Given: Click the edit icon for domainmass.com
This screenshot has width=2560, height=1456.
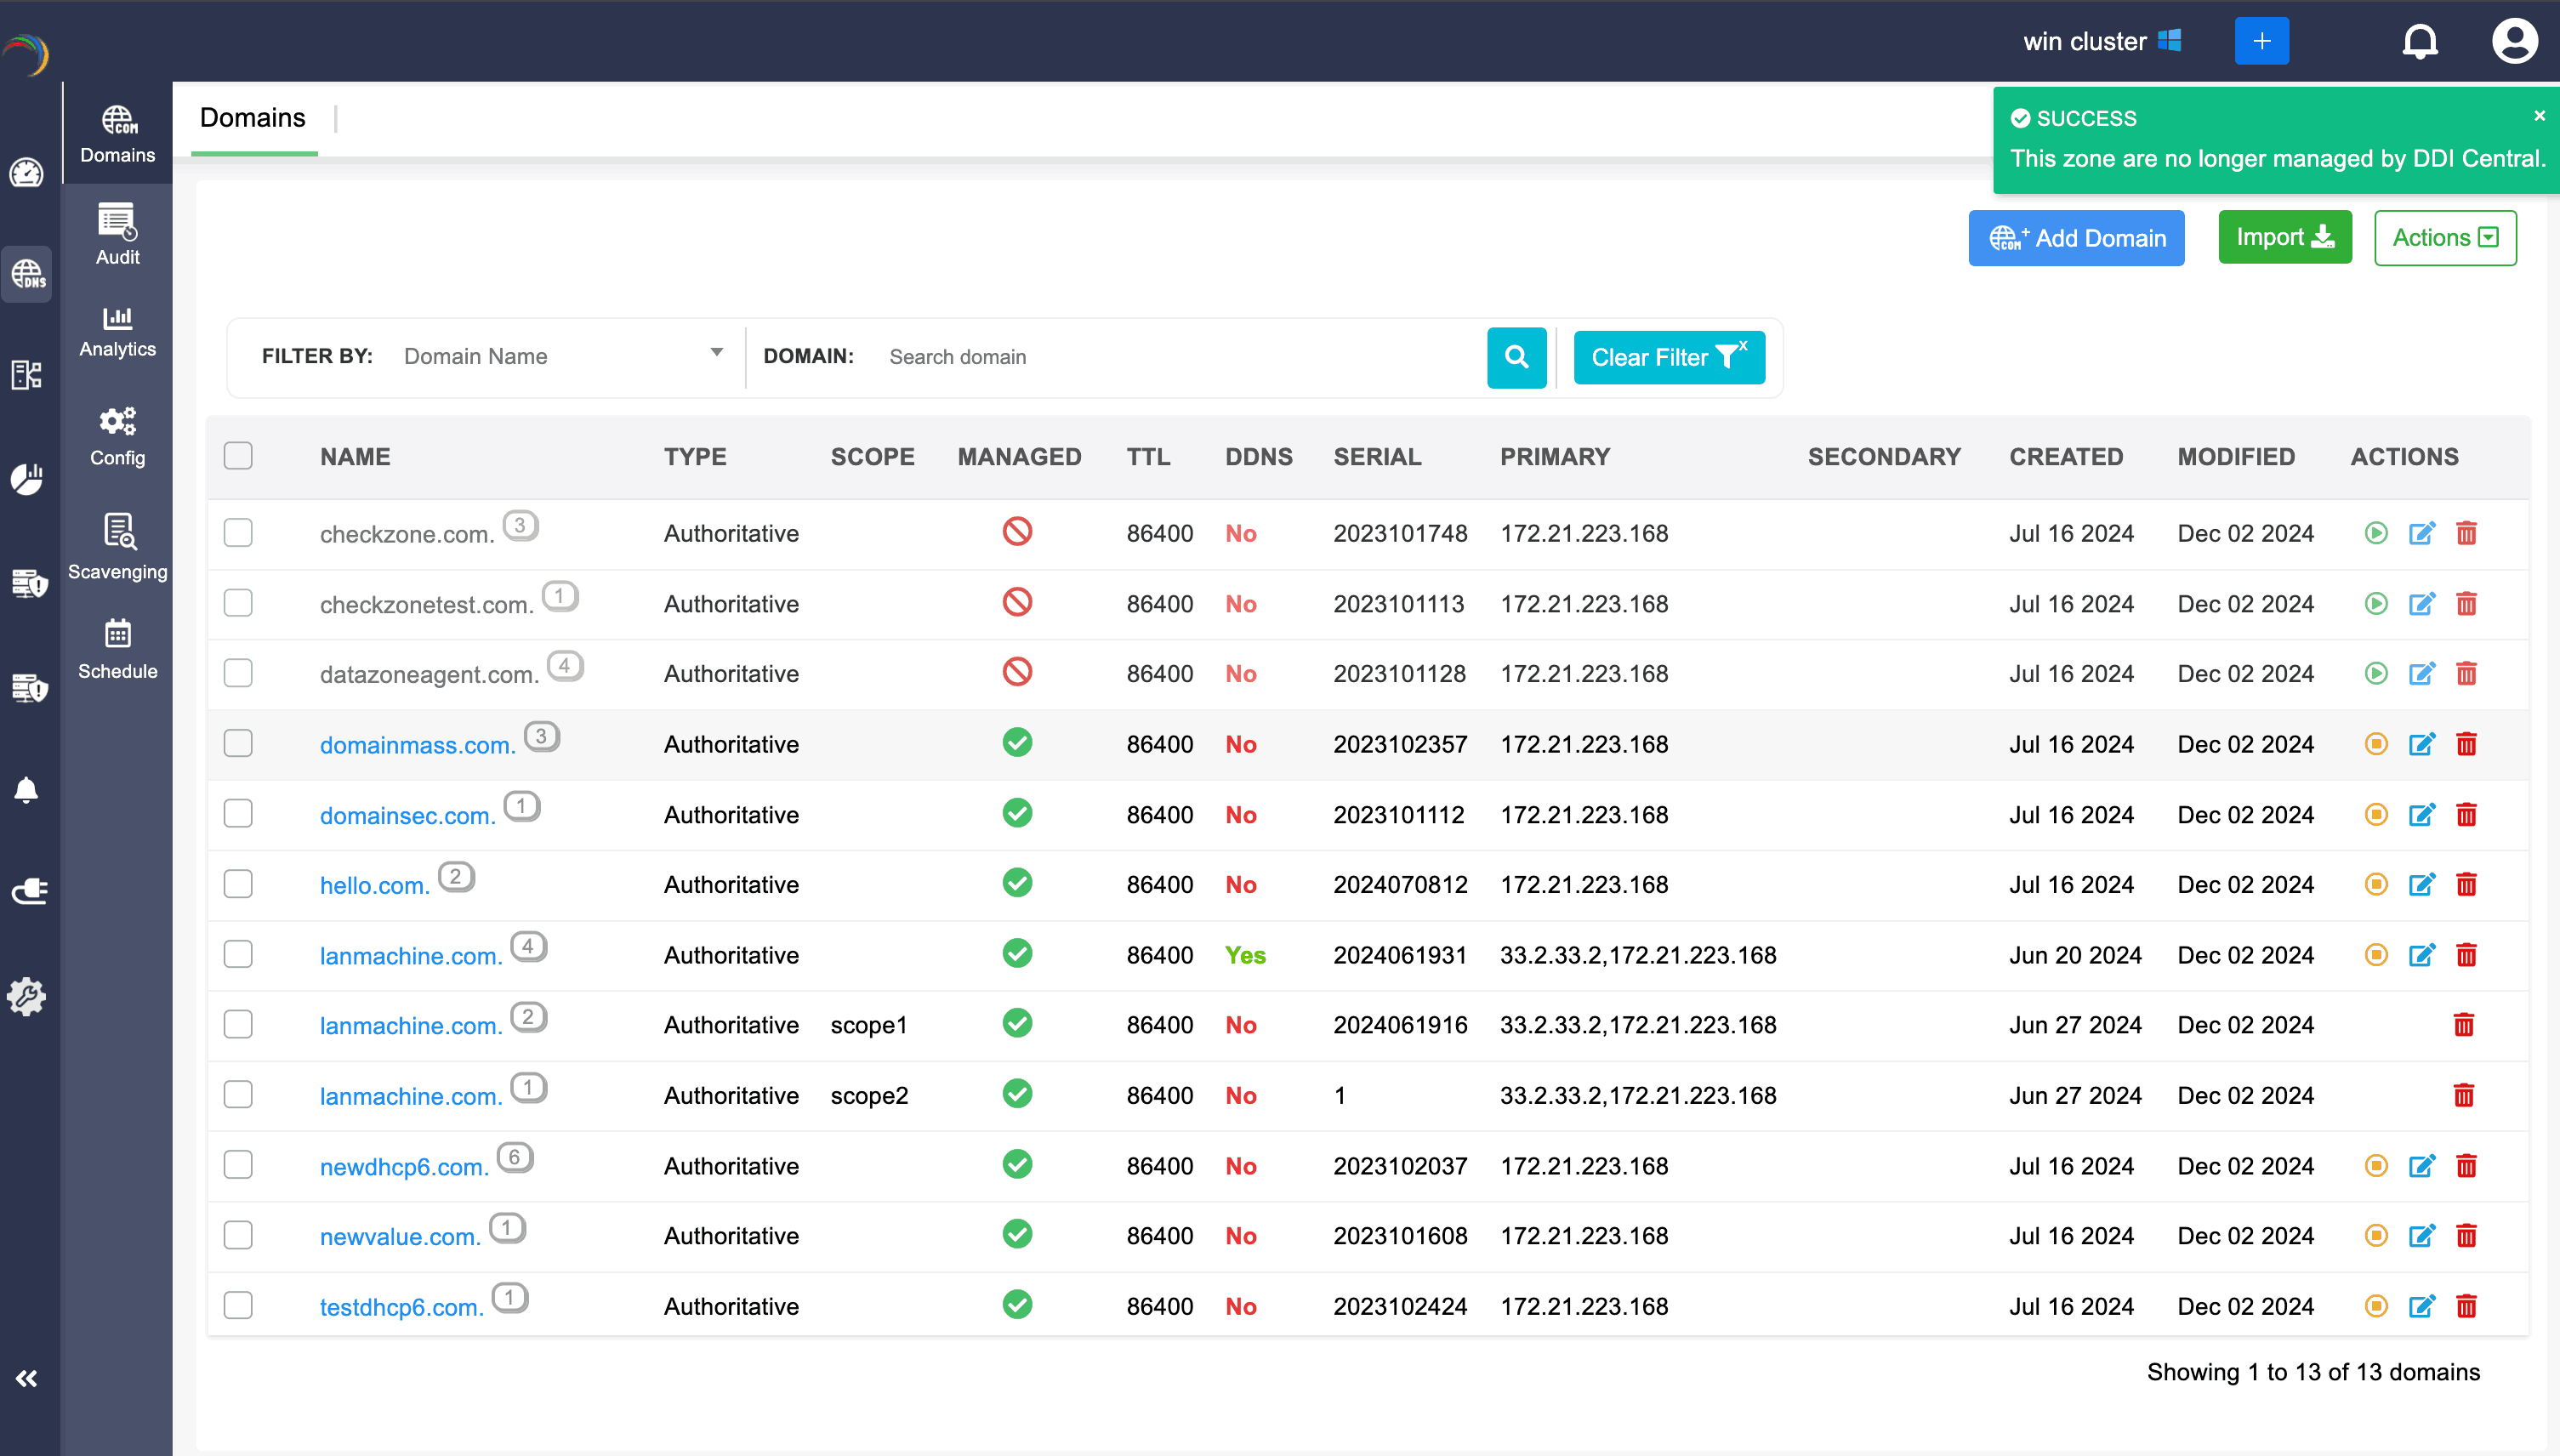Looking at the screenshot, I should 2421,744.
